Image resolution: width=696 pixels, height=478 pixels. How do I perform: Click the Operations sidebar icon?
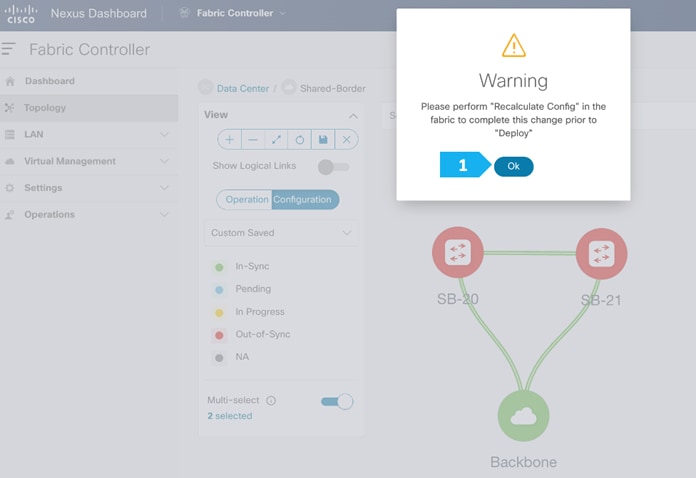coord(9,215)
